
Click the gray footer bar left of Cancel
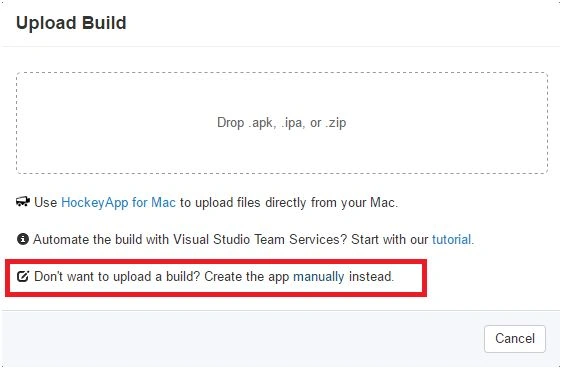pyautogui.click(x=242, y=339)
